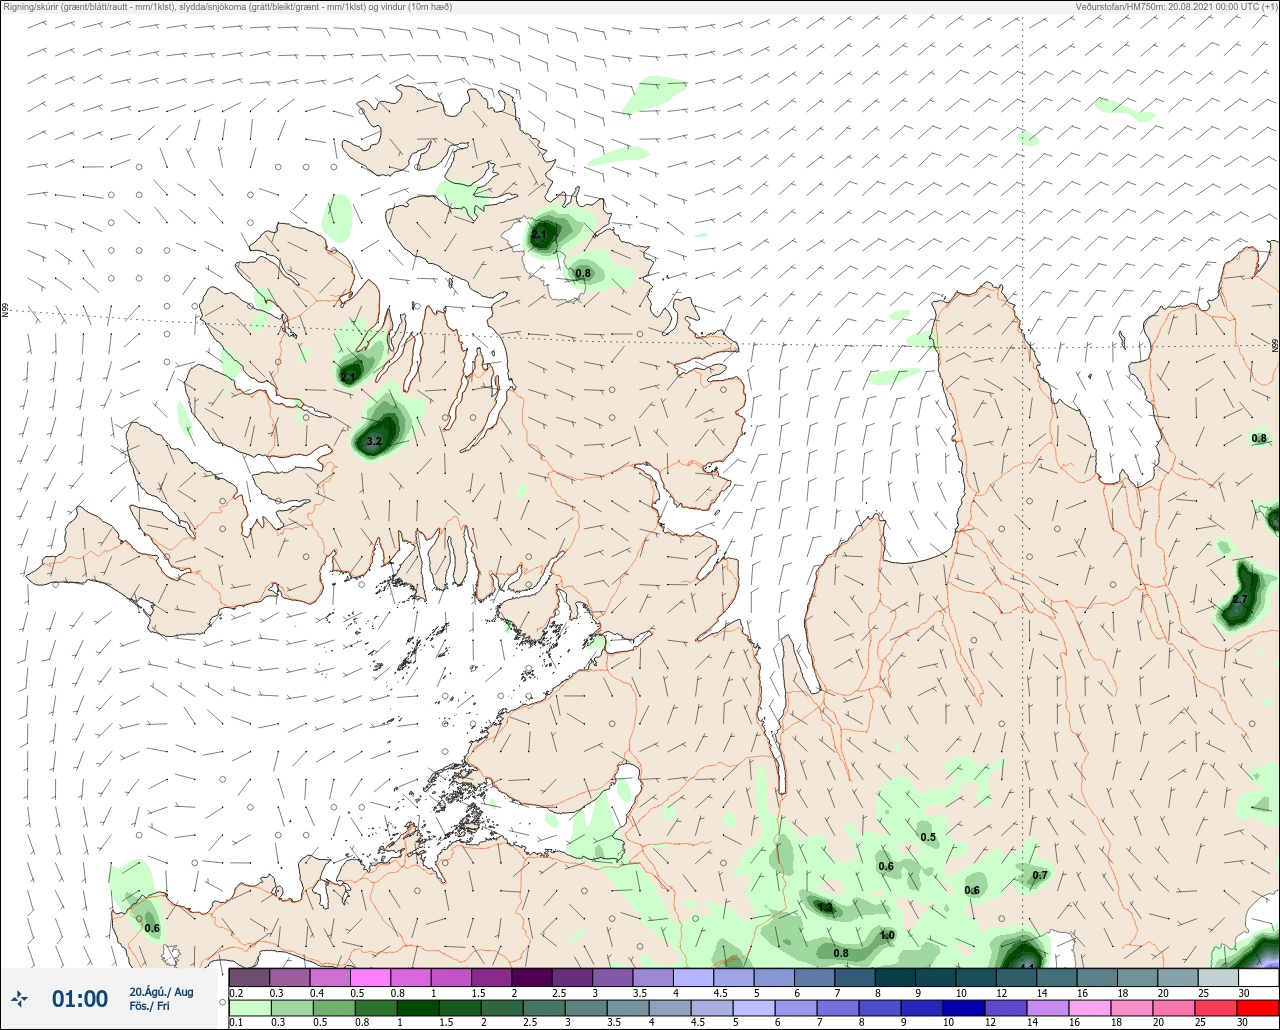Click the date label '20.Ágú./ Aug'
This screenshot has width=1280, height=1030.
pos(161,992)
